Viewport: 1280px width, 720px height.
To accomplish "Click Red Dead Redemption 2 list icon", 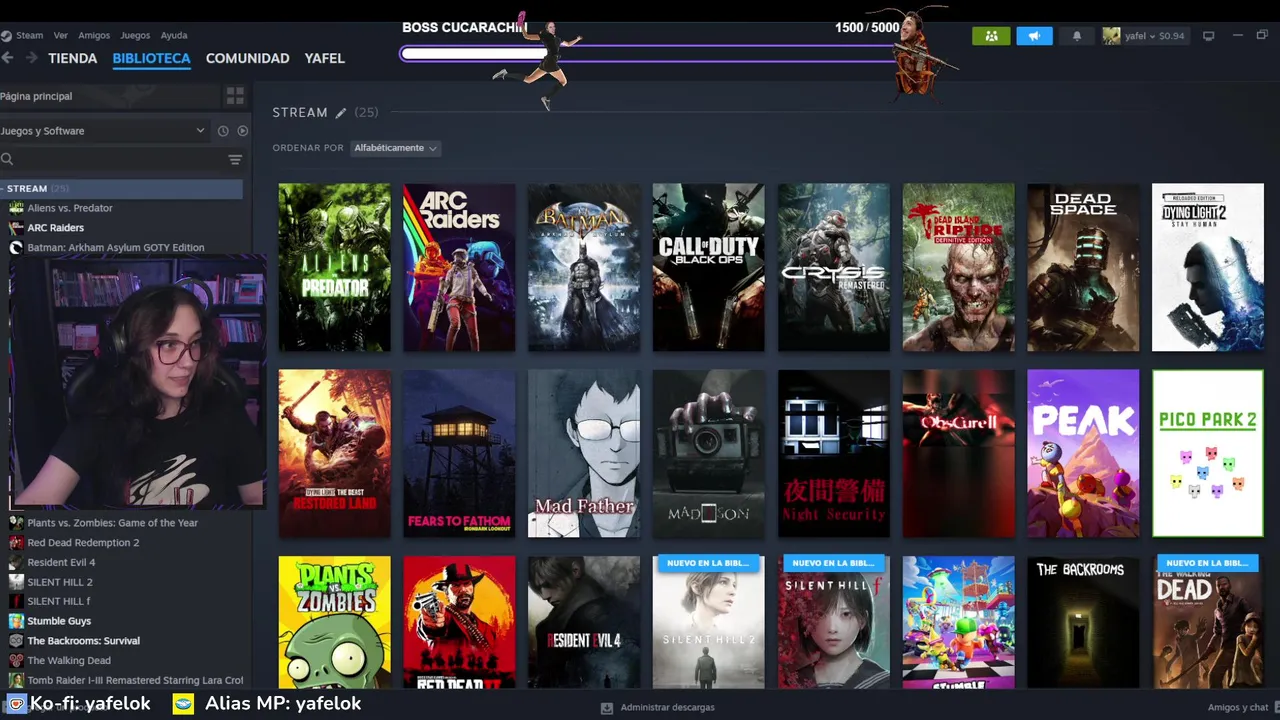I will [x=16, y=543].
